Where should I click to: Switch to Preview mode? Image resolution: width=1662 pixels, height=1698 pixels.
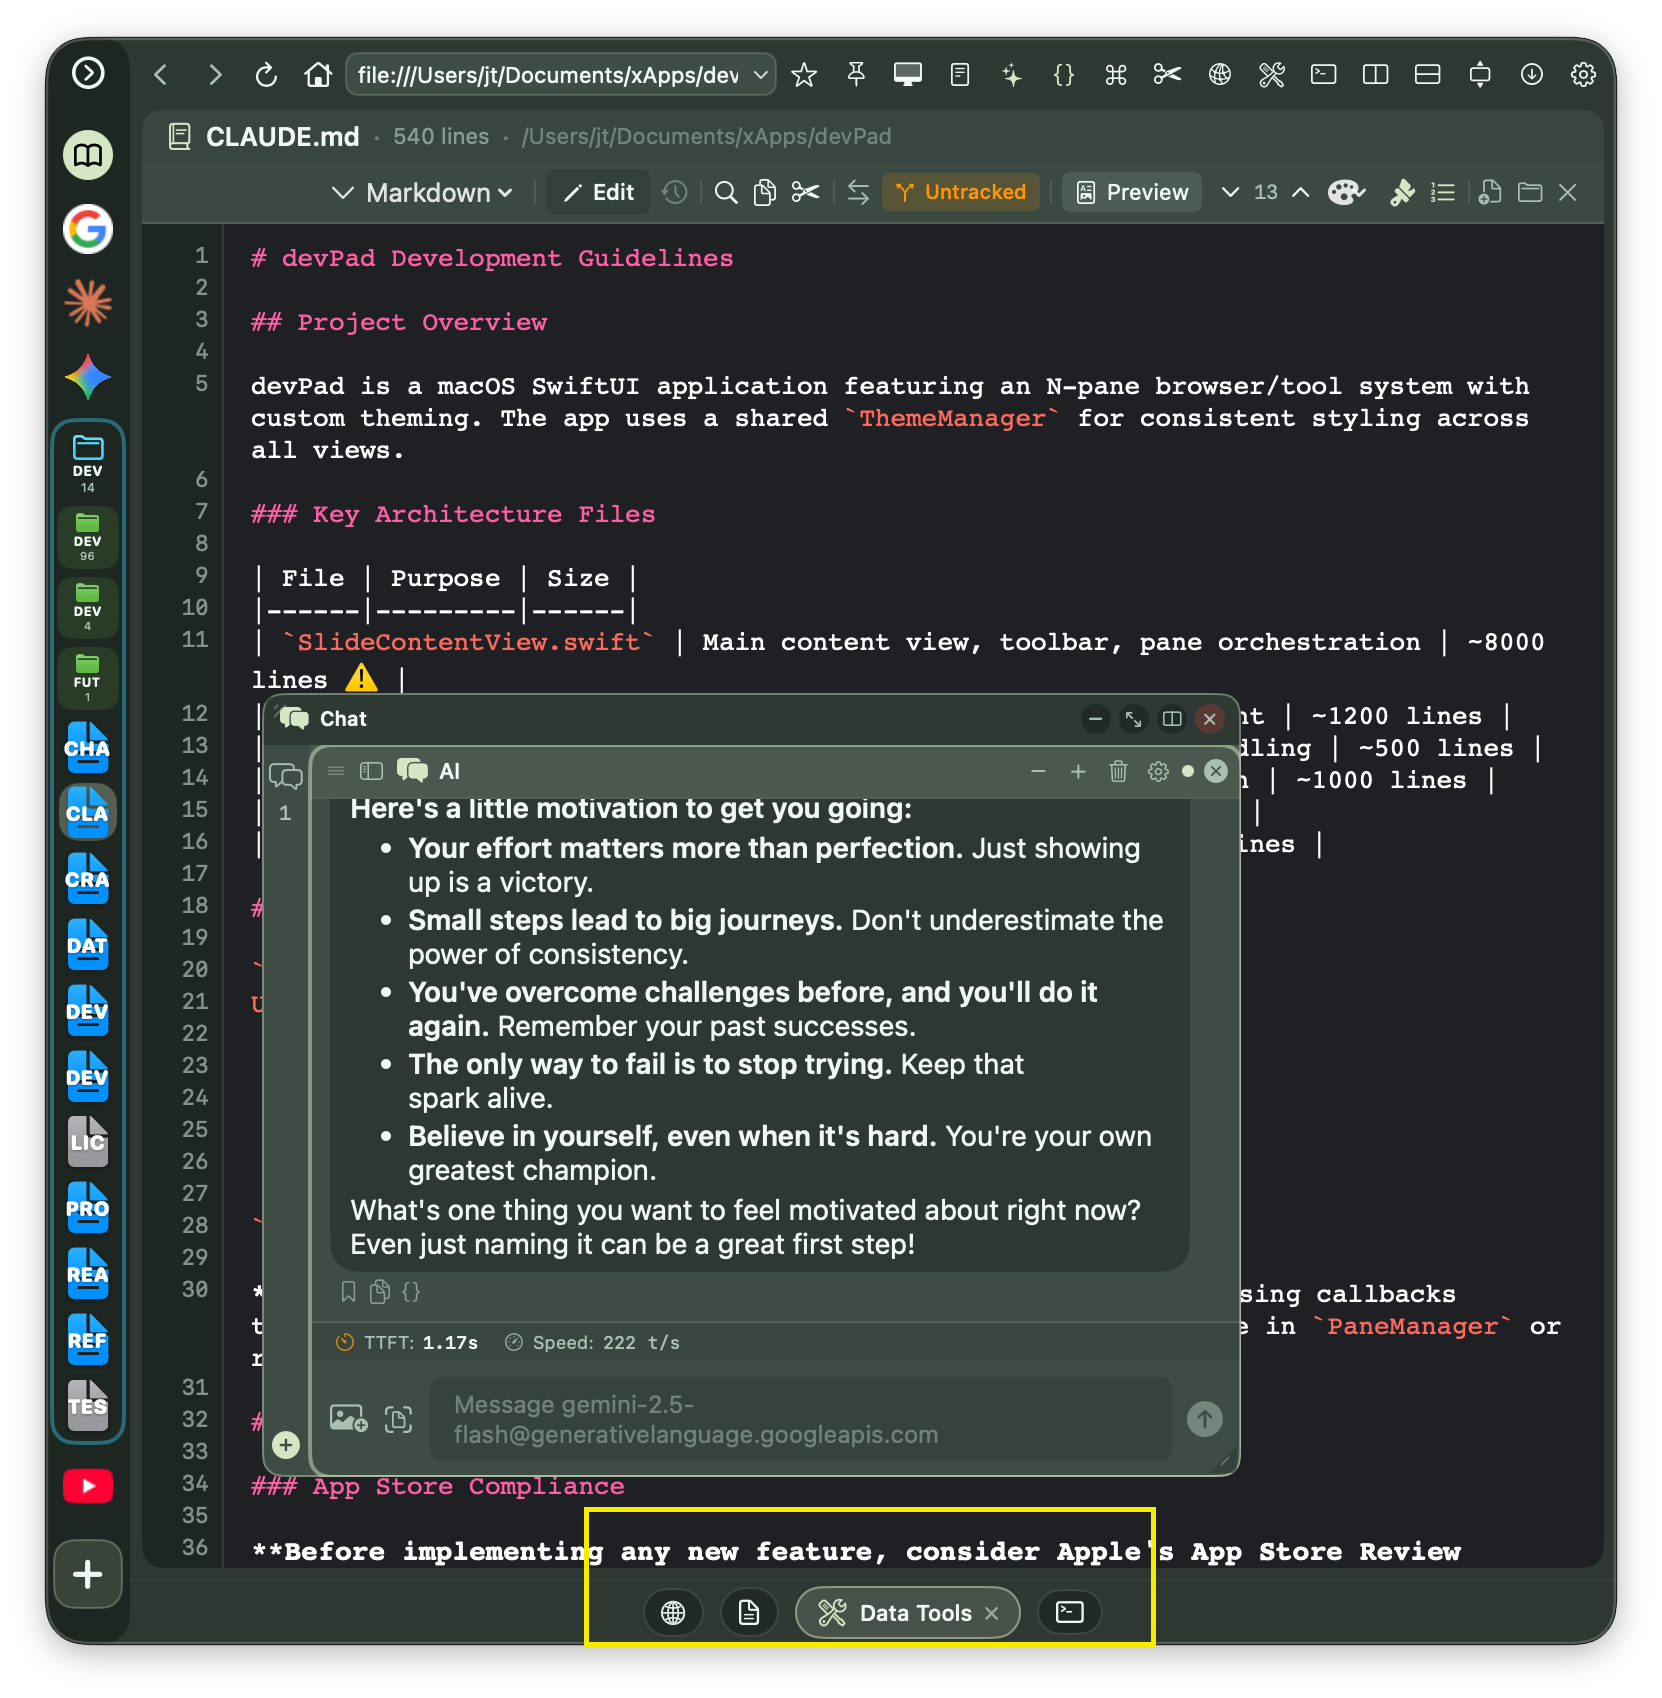tap(1131, 192)
